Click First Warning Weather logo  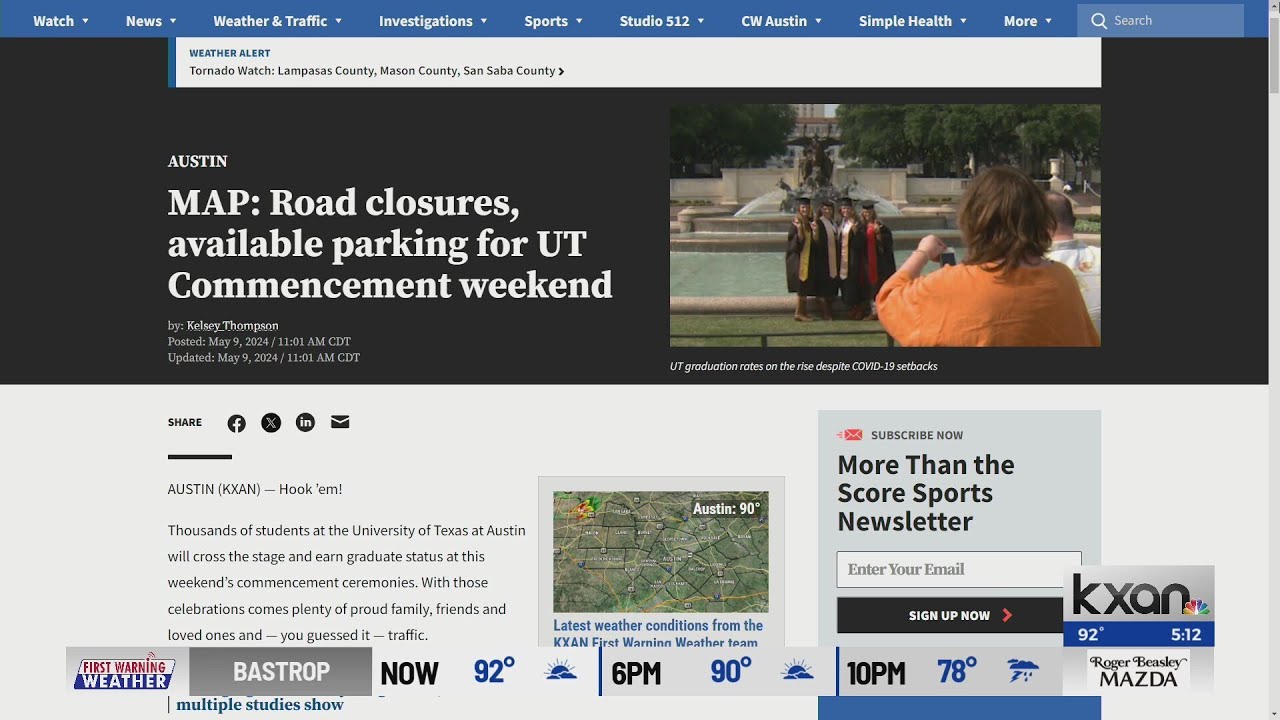[125, 671]
